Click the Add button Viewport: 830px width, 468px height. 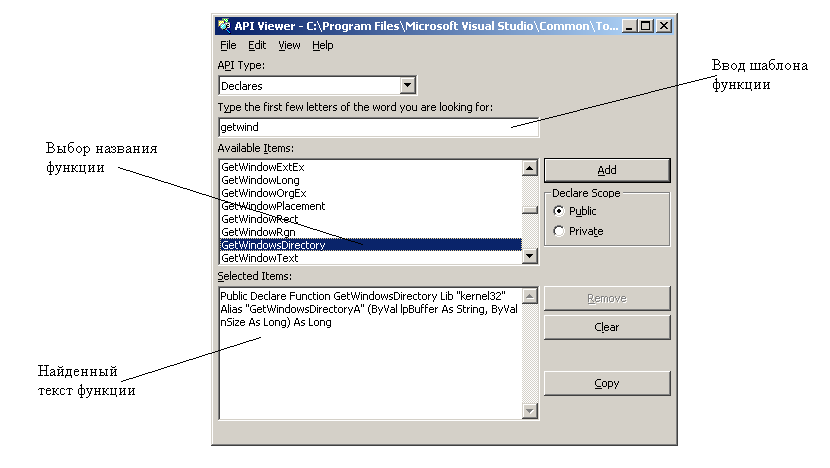click(607, 170)
